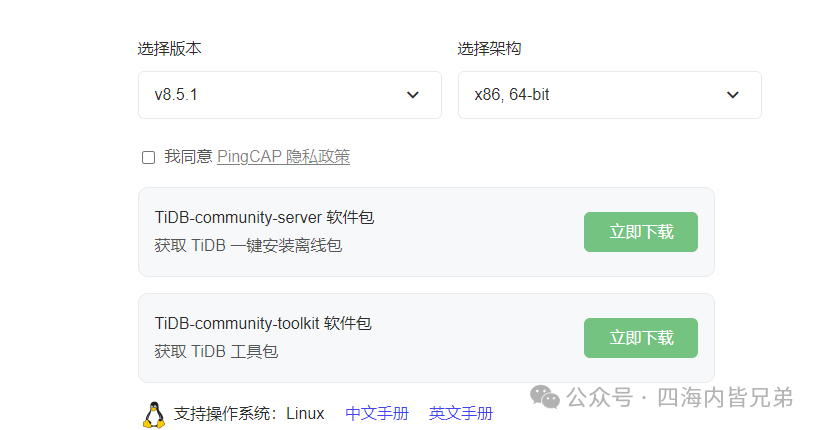Download the TiDB-community-toolkit package

641,338
